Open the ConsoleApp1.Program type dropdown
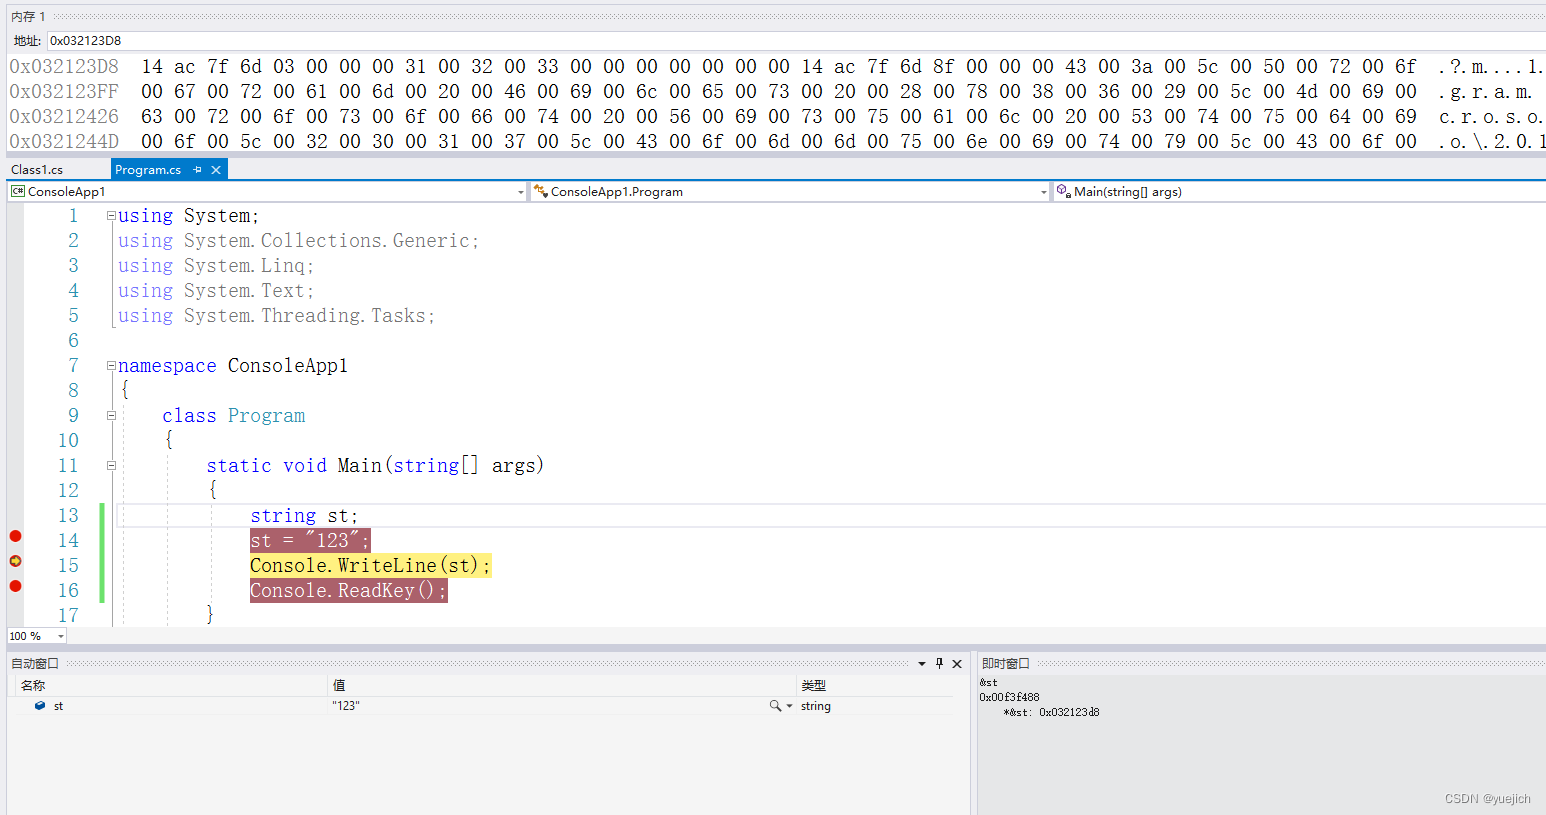The width and height of the screenshot is (1546, 815). [x=1044, y=192]
